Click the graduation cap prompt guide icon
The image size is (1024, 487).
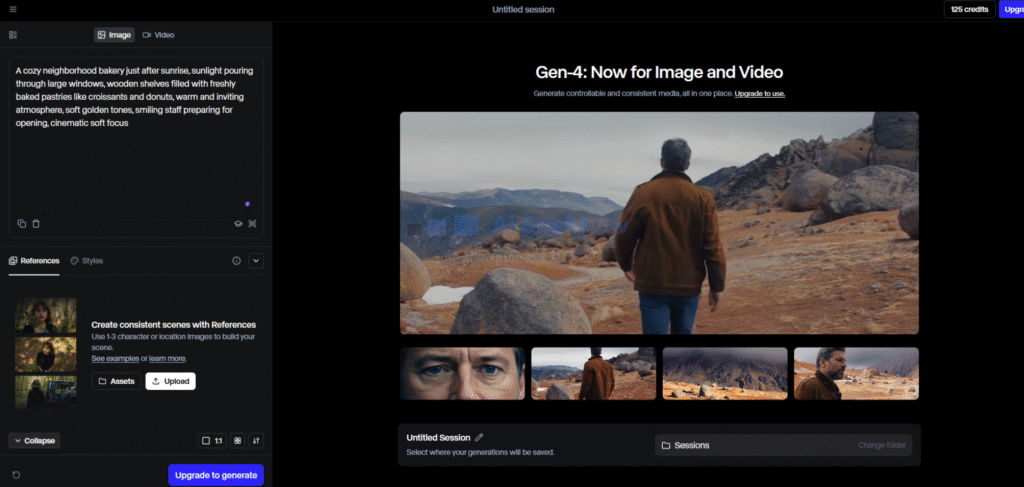click(x=238, y=224)
